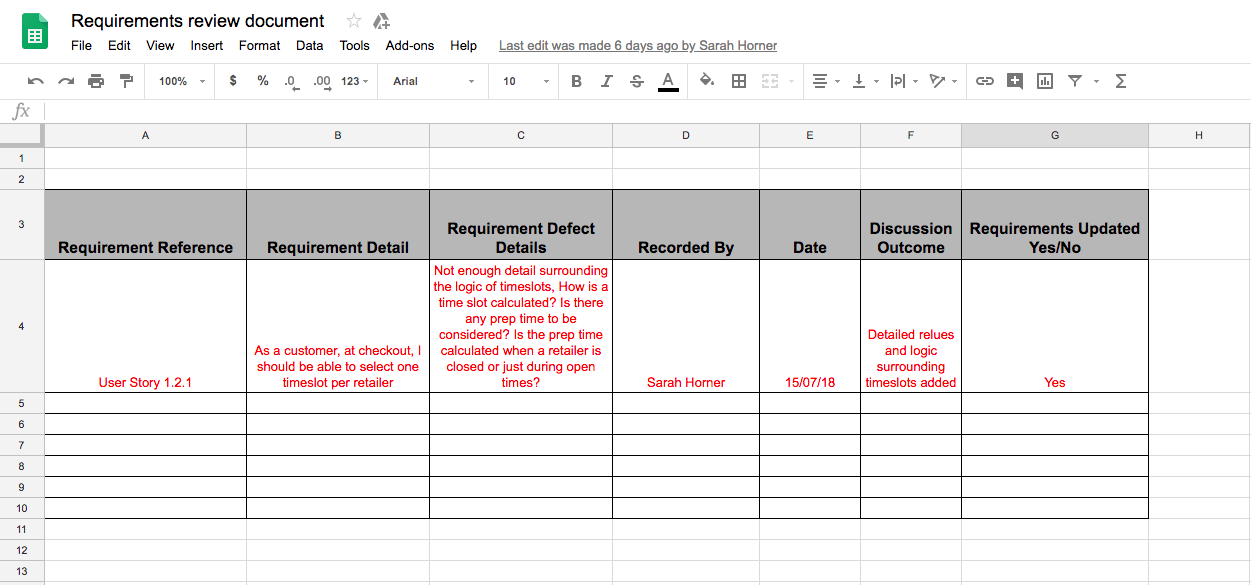1251x585 pixels.
Task: Format selection as currency
Action: pyautogui.click(x=233, y=81)
